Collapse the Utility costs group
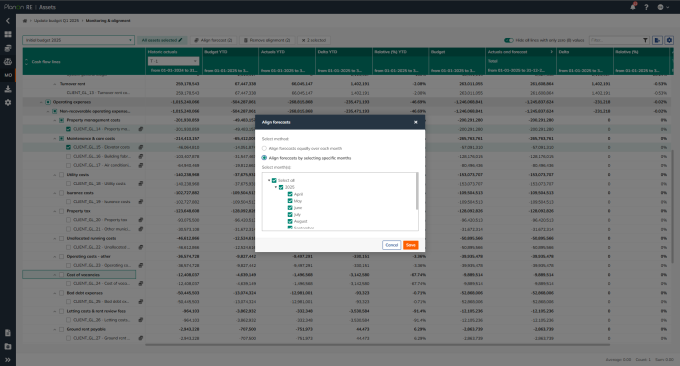 [x=55, y=175]
